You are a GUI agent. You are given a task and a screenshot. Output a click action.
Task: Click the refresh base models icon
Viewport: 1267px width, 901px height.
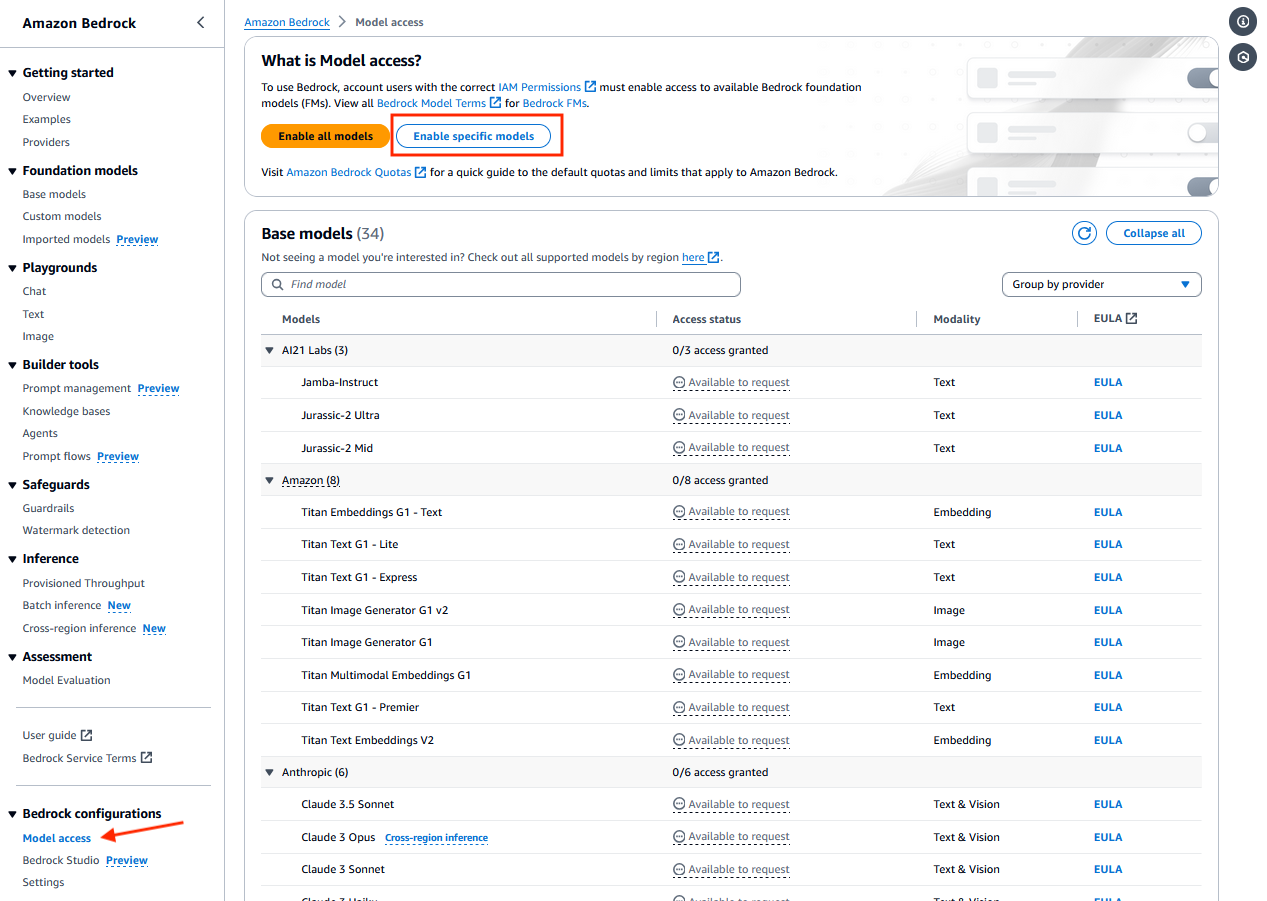(x=1084, y=233)
